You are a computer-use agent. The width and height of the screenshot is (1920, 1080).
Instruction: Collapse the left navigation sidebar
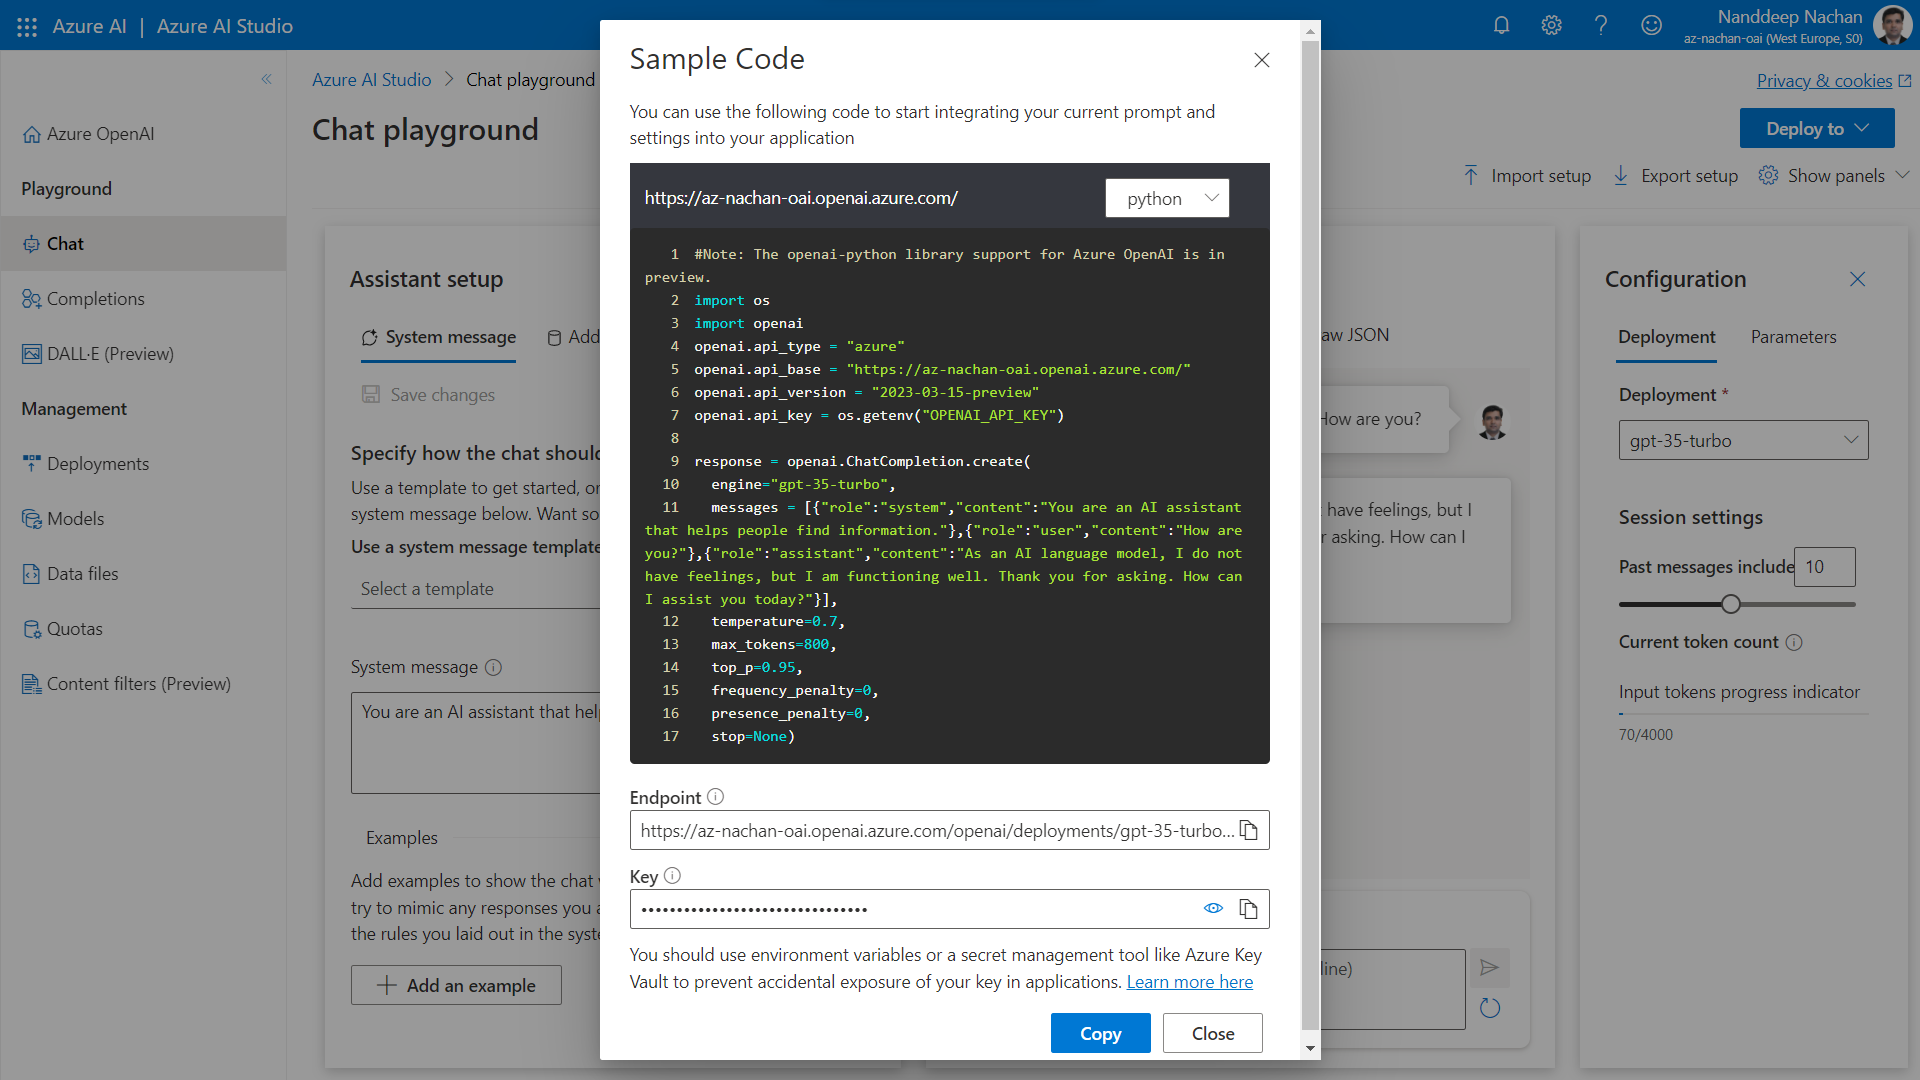tap(266, 79)
